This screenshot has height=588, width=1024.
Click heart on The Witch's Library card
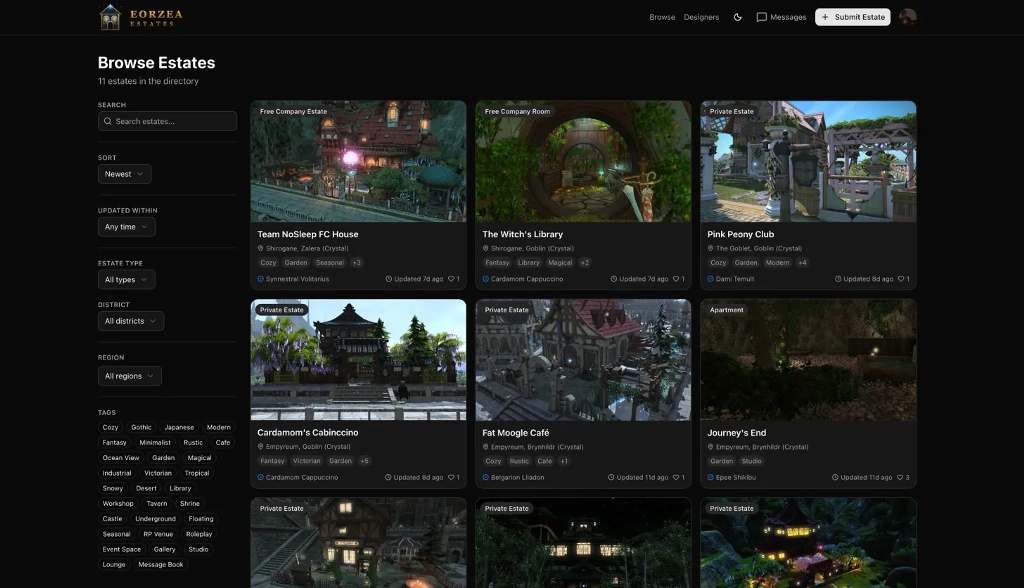[676, 279]
